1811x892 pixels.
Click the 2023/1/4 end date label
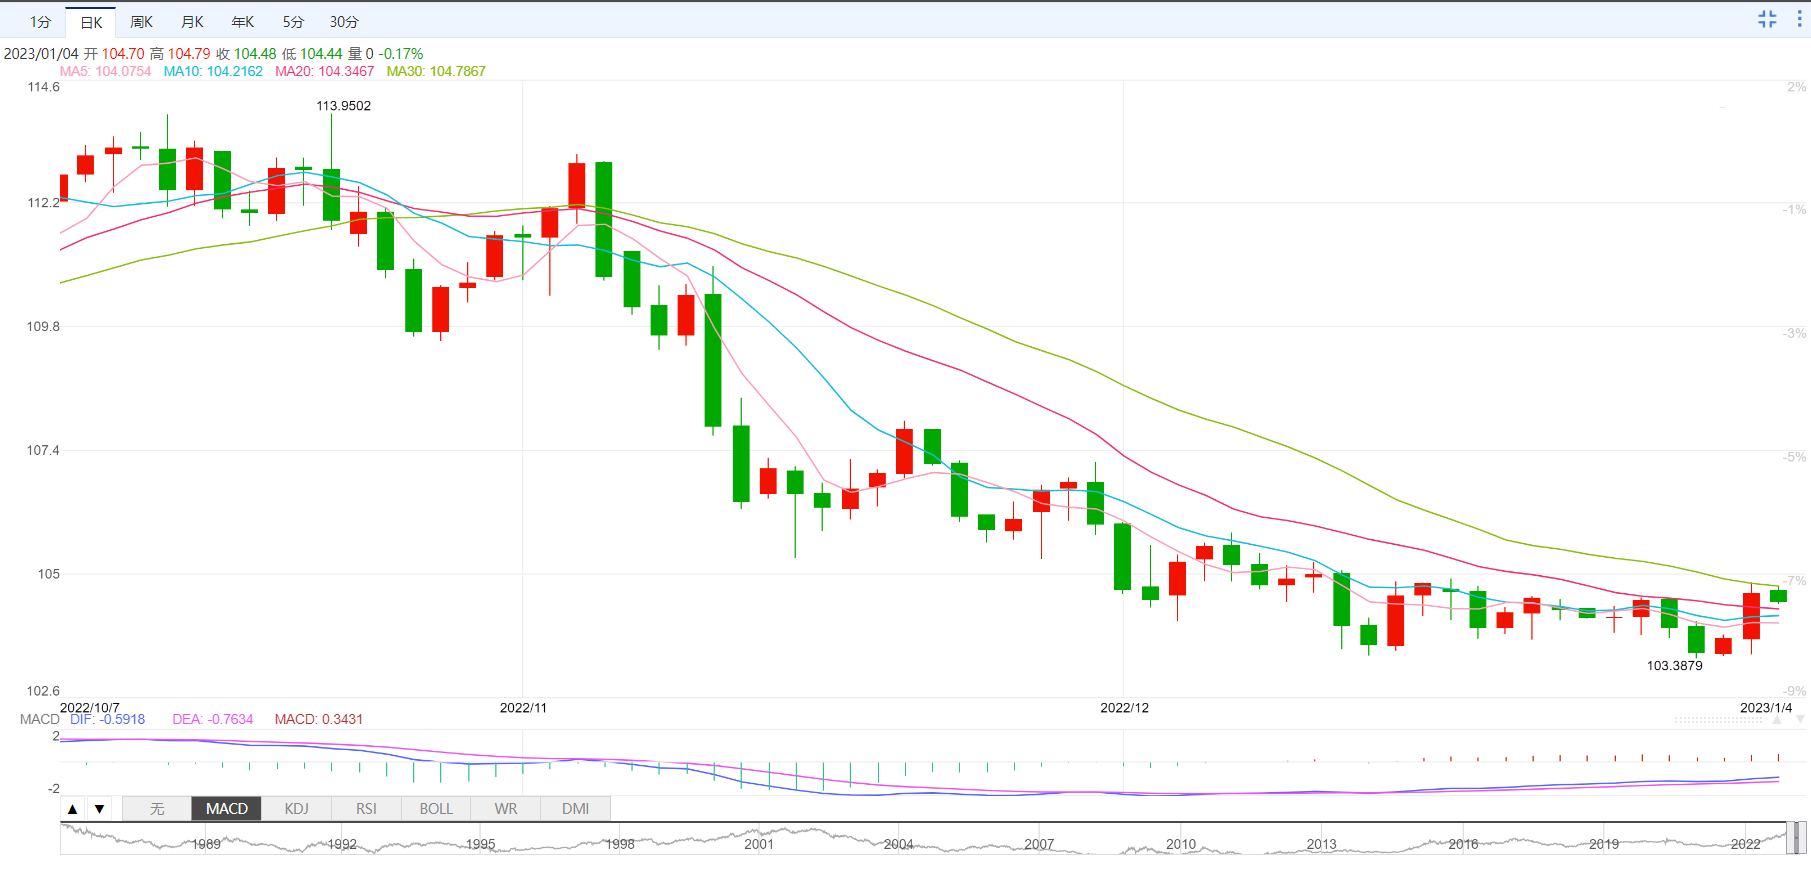1765,708
